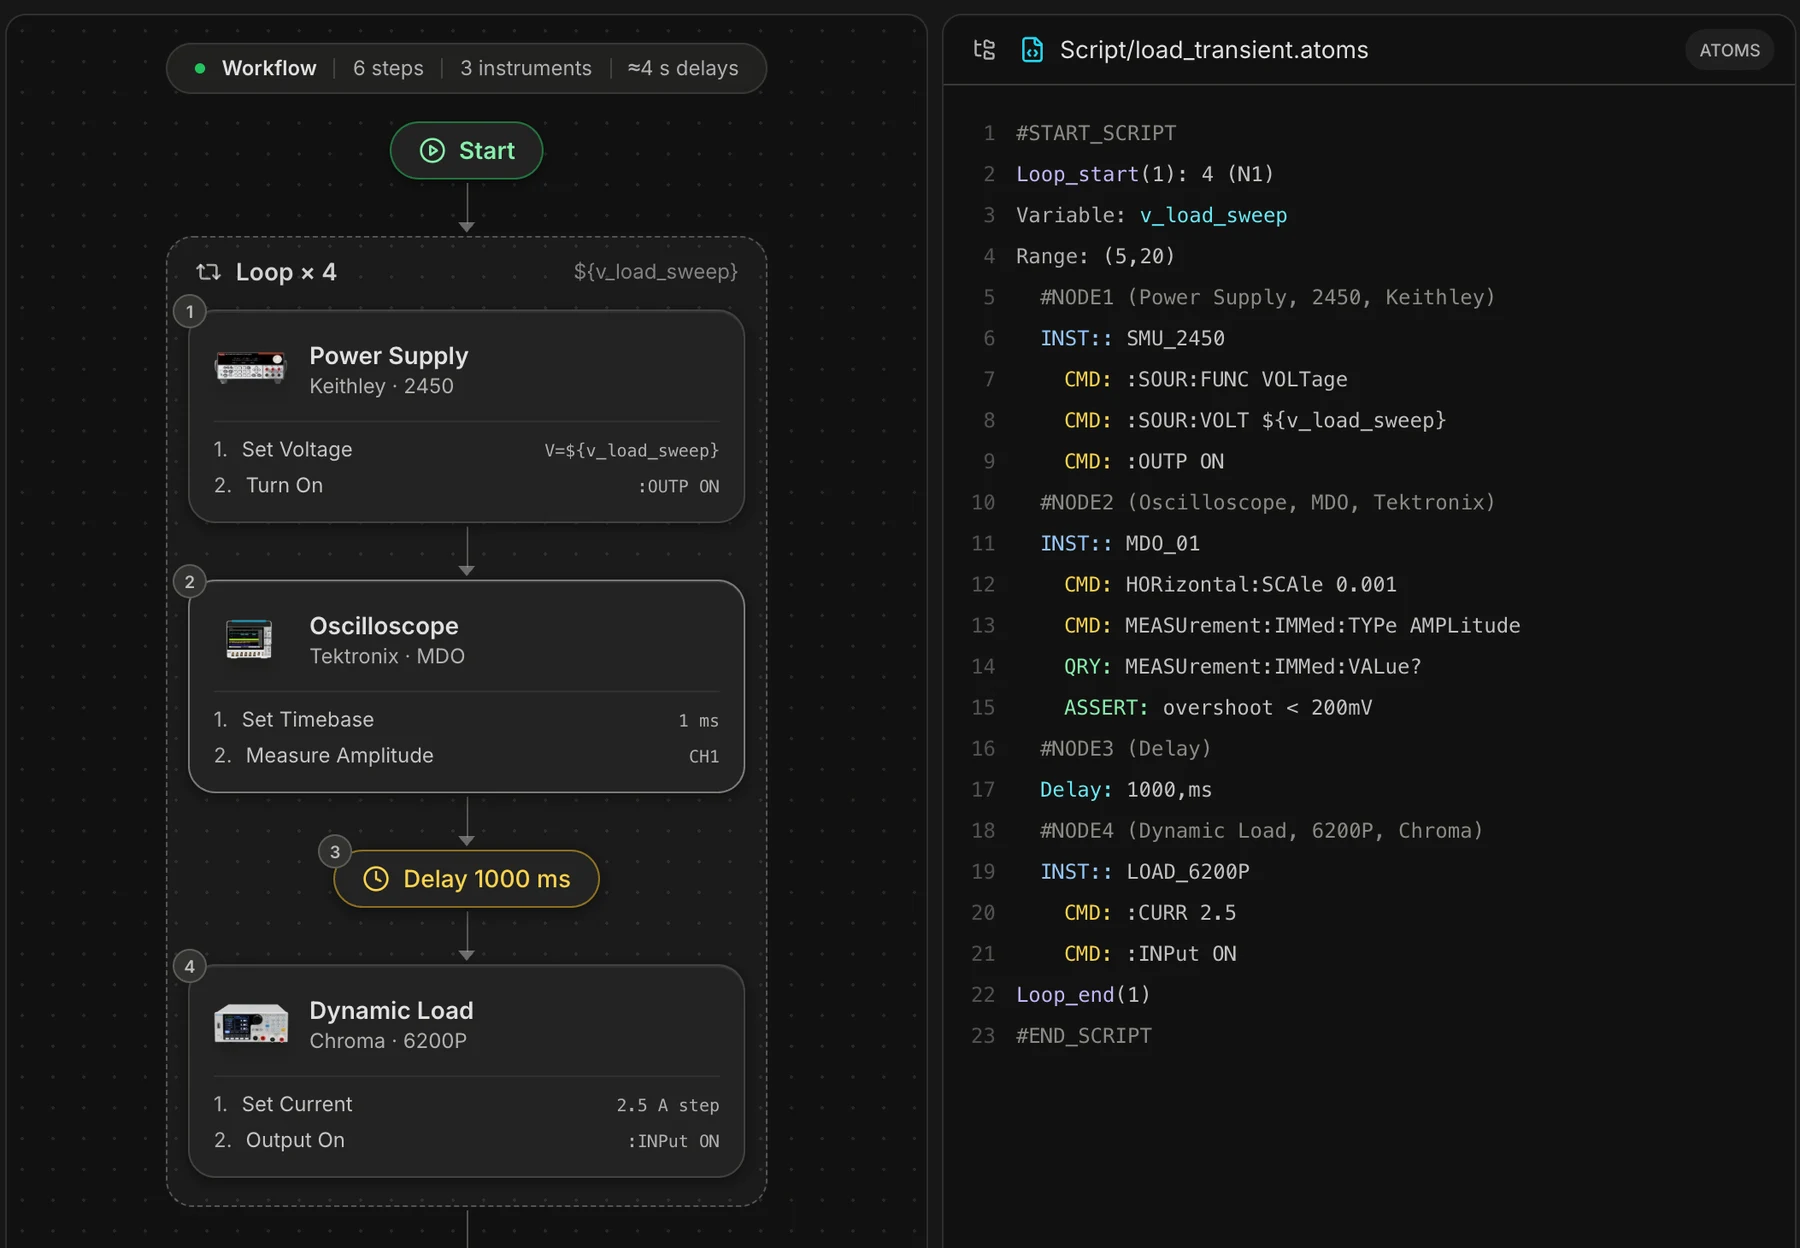Image resolution: width=1800 pixels, height=1248 pixels.
Task: Click the :CURR 2.5 command line
Action: pos(1150,912)
